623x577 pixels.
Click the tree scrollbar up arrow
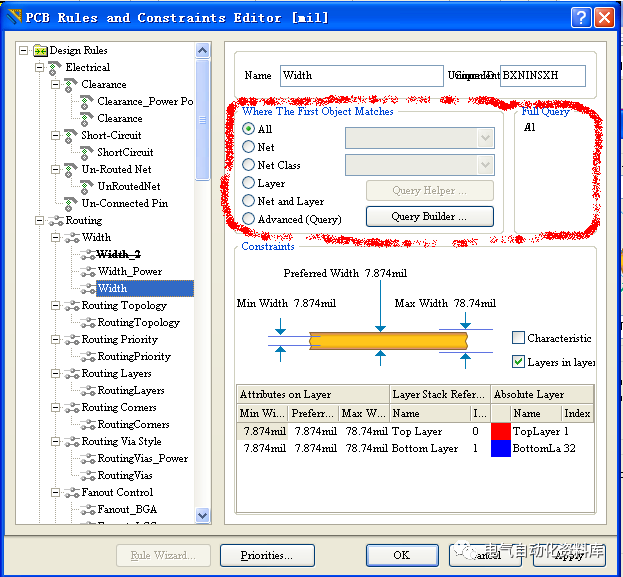(203, 50)
